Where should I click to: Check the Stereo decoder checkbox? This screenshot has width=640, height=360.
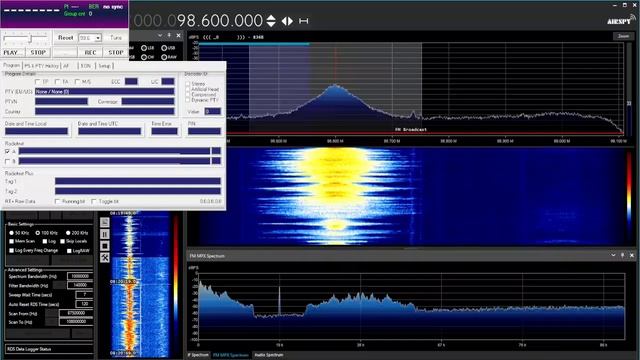coord(188,84)
